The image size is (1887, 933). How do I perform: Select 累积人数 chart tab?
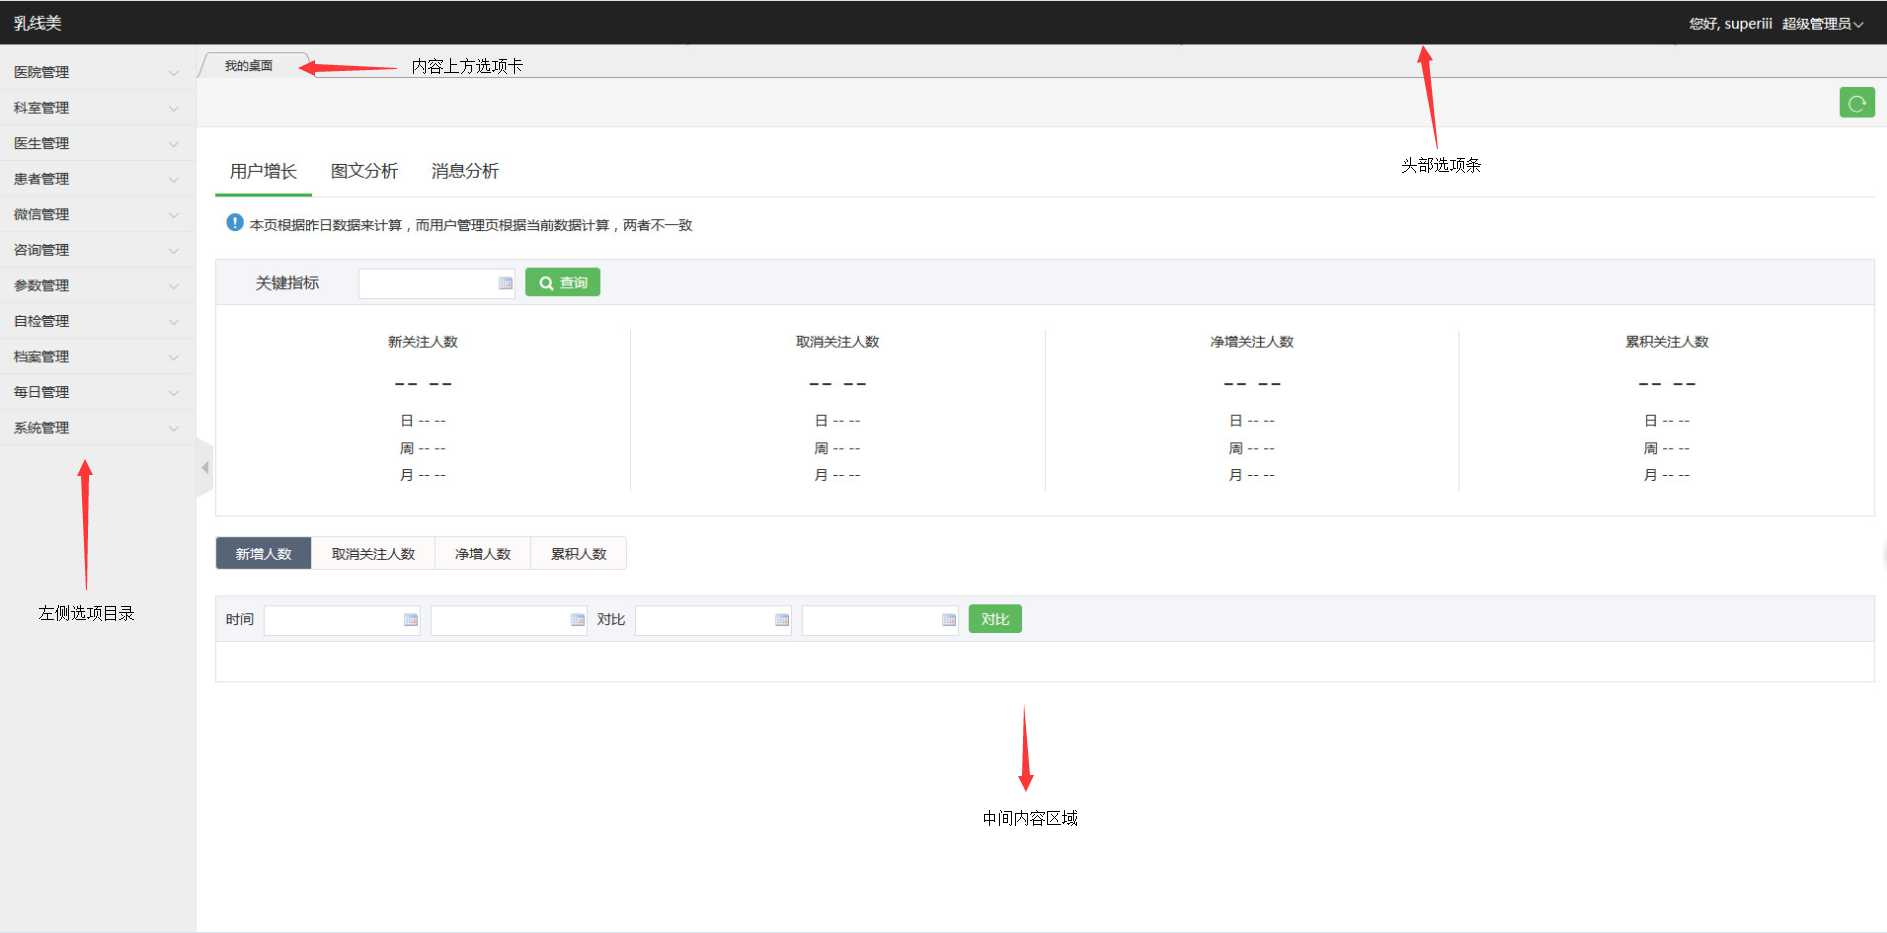[579, 554]
